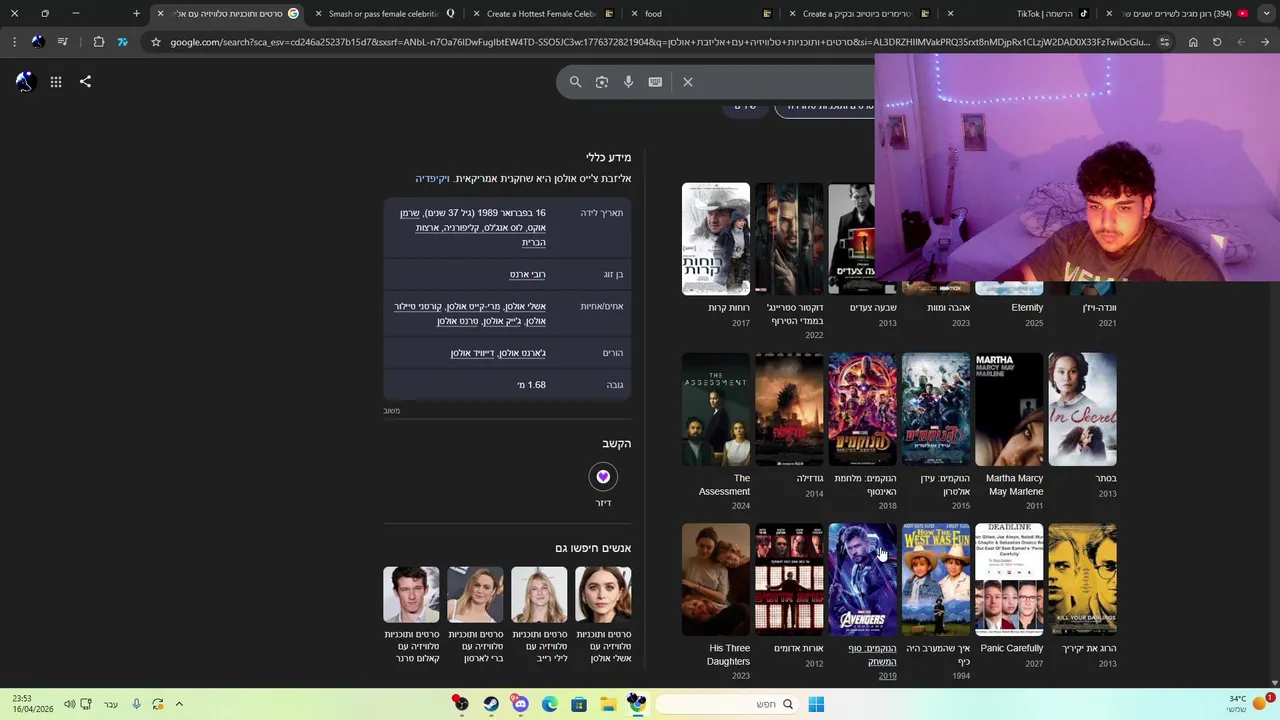Viewport: 1280px width, 720px height.
Task: Click the Google search magnifier icon
Action: (x=575, y=82)
